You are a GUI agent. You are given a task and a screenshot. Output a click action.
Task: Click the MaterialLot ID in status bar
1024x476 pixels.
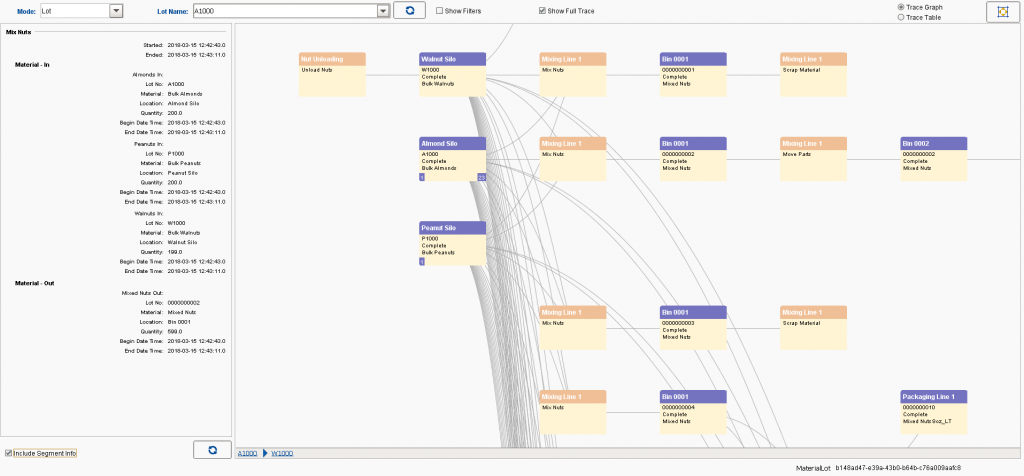[x=898, y=468]
